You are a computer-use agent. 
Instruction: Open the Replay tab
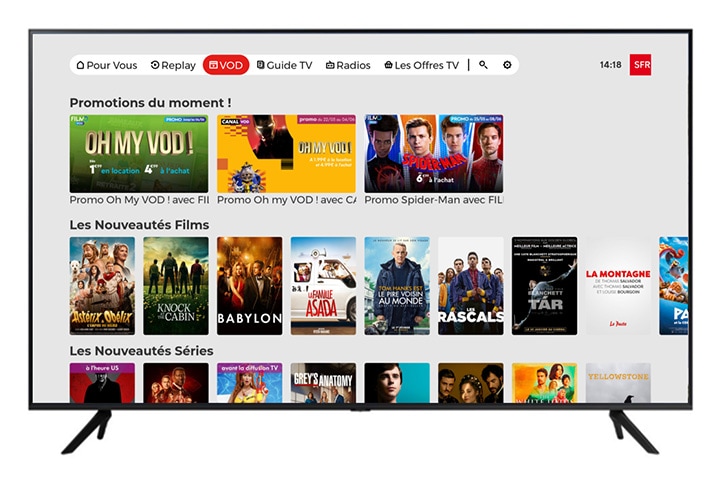click(173, 65)
